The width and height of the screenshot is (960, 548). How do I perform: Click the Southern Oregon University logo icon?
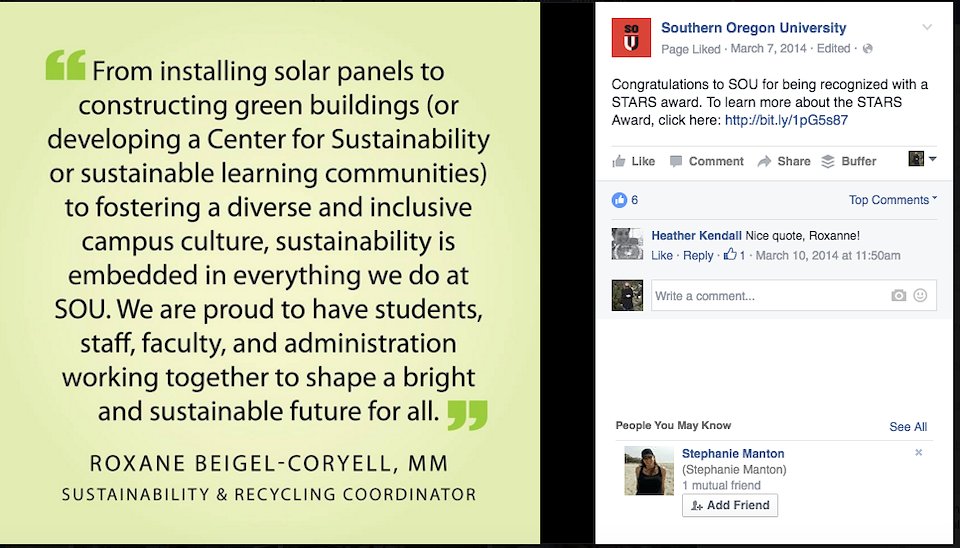[x=631, y=37]
